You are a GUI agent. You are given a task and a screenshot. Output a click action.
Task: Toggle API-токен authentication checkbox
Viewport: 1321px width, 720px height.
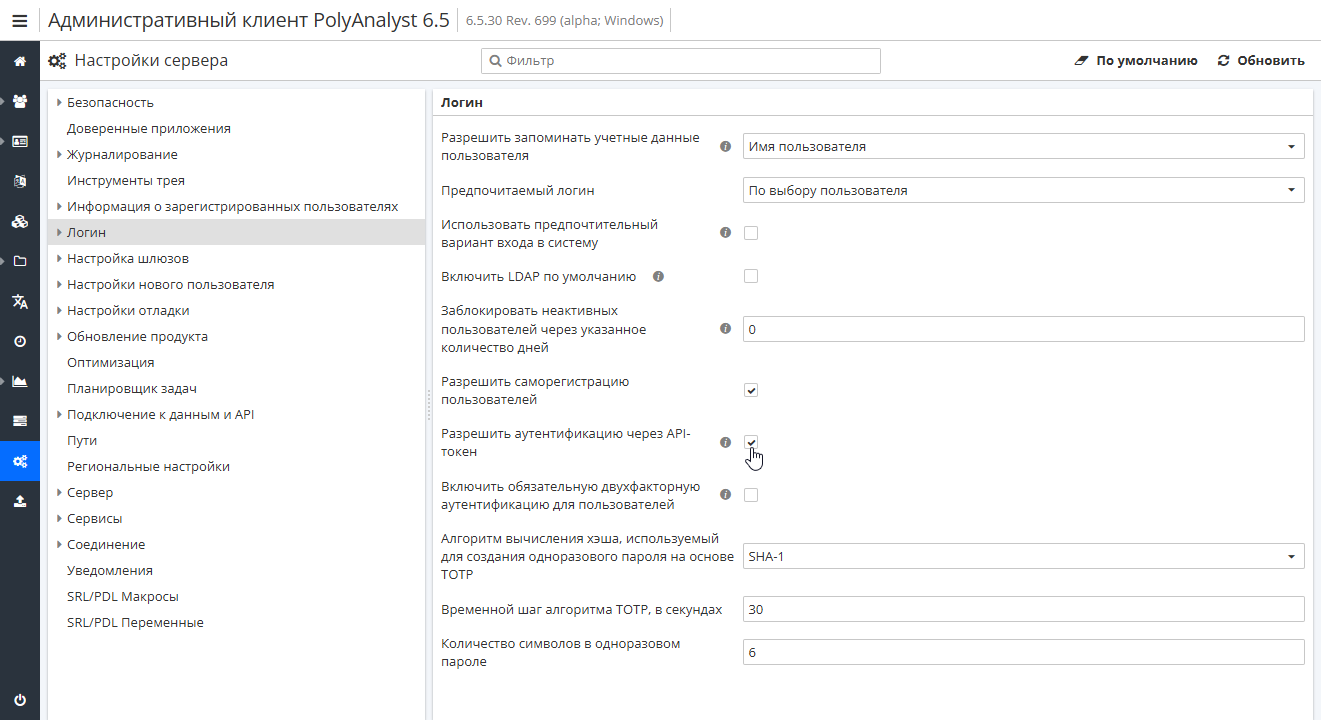[751, 442]
